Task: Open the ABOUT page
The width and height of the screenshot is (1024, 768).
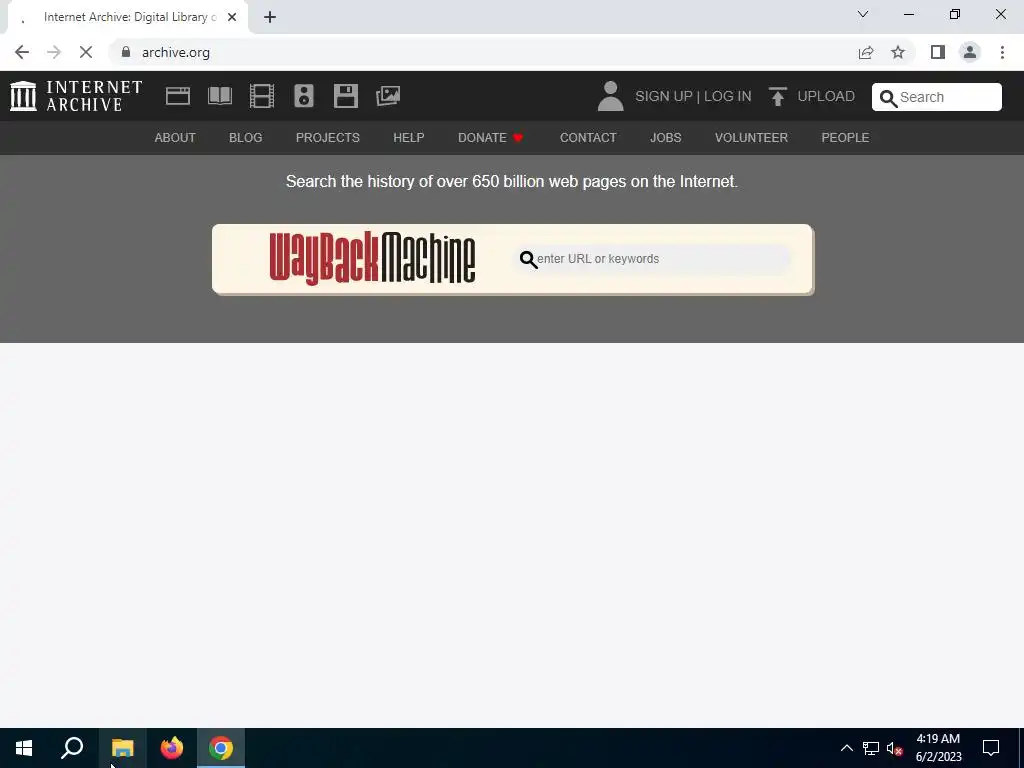Action: (175, 138)
